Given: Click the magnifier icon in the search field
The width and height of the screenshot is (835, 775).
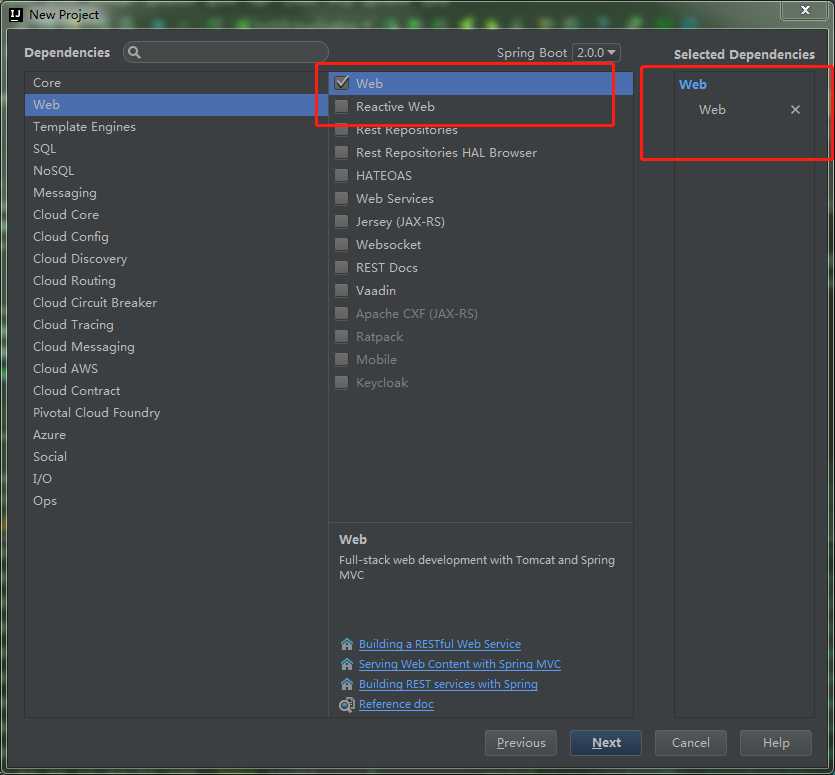Looking at the screenshot, I should [134, 52].
